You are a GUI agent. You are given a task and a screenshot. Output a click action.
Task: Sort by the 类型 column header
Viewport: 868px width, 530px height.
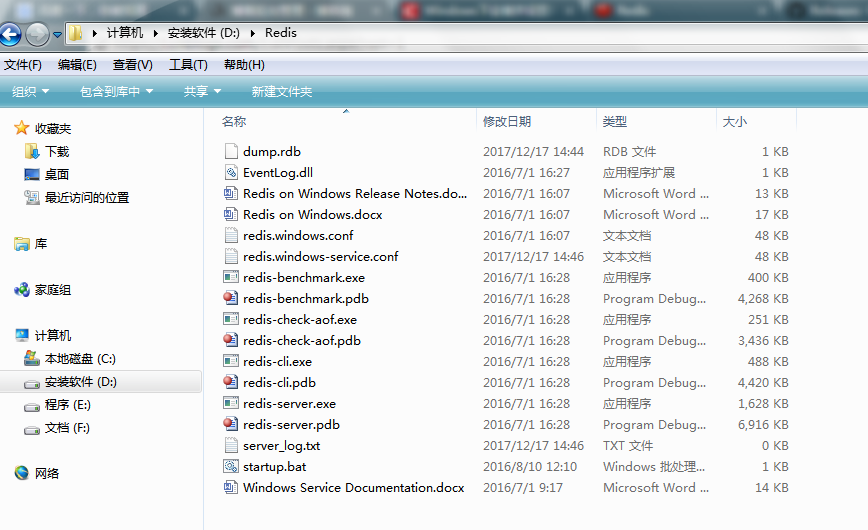click(x=614, y=121)
